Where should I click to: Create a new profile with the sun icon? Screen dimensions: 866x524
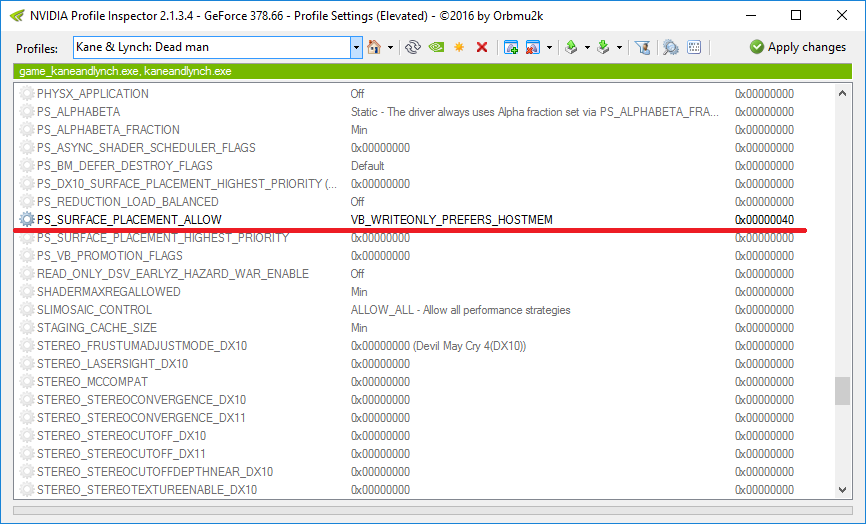[459, 47]
